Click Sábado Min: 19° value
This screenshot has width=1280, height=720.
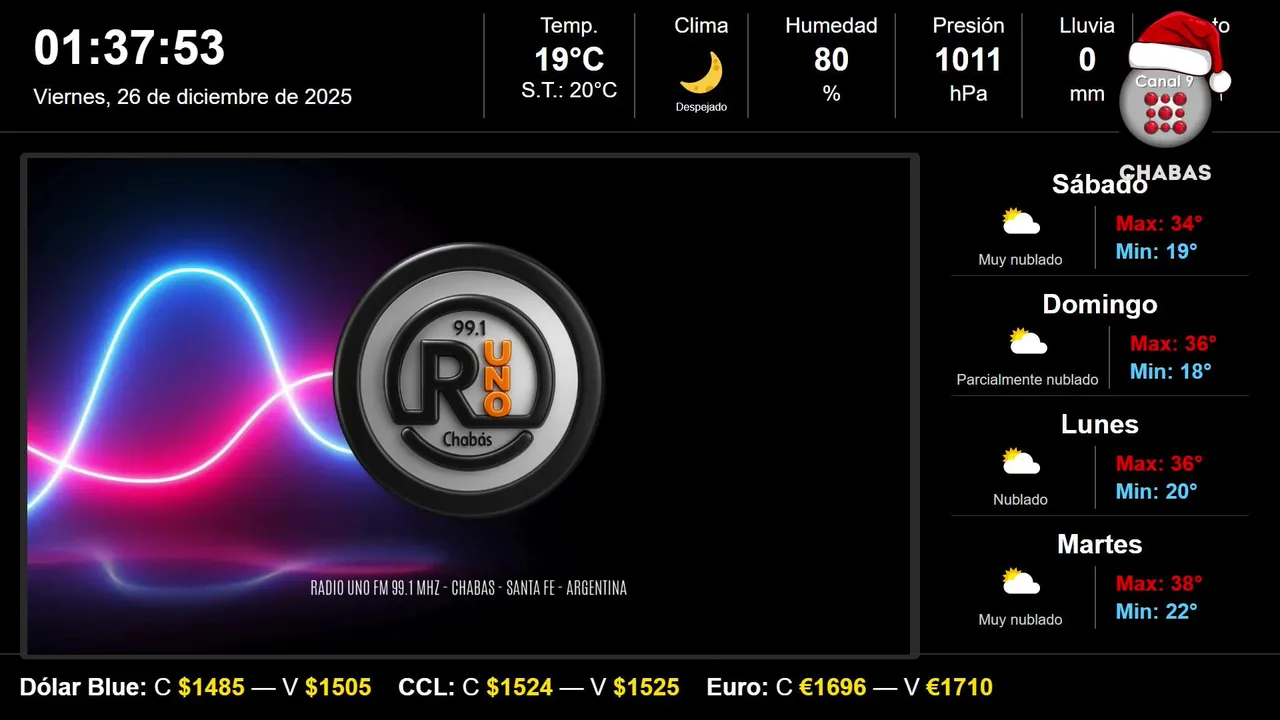[1157, 251]
